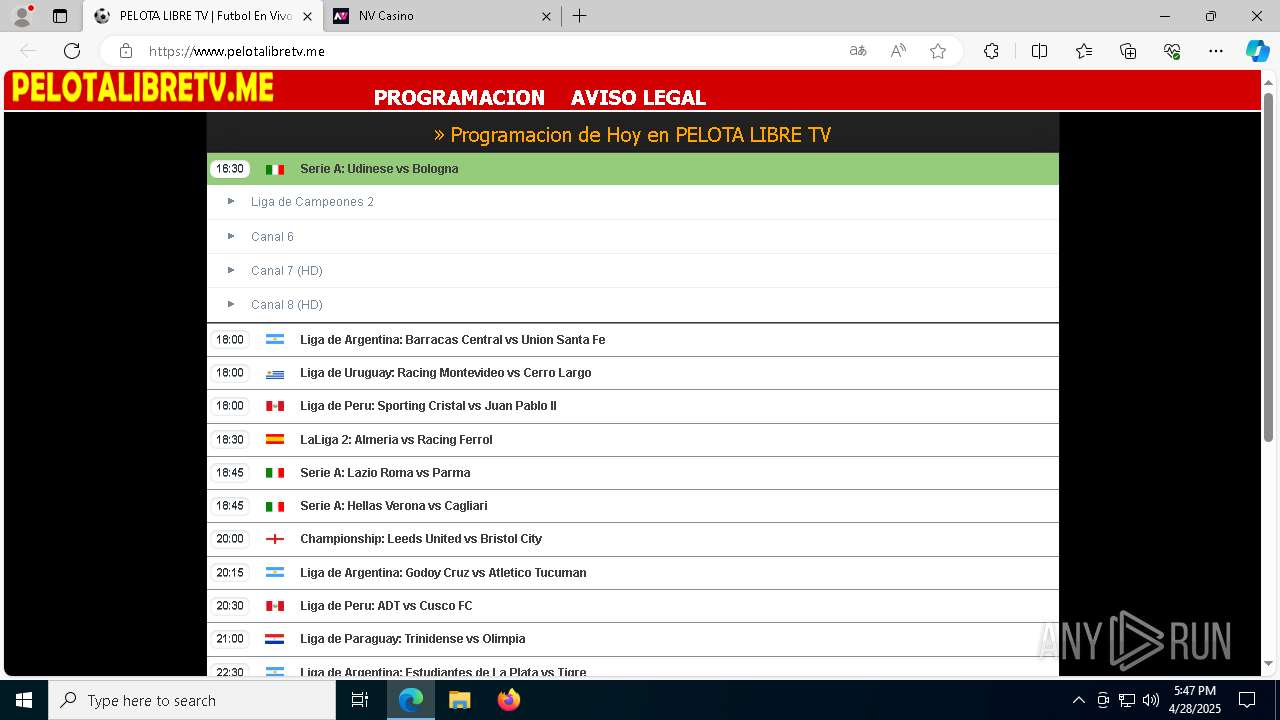Viewport: 1280px width, 720px height.
Task: Open clock showing 5:47 PM
Action: [x=1195, y=700]
